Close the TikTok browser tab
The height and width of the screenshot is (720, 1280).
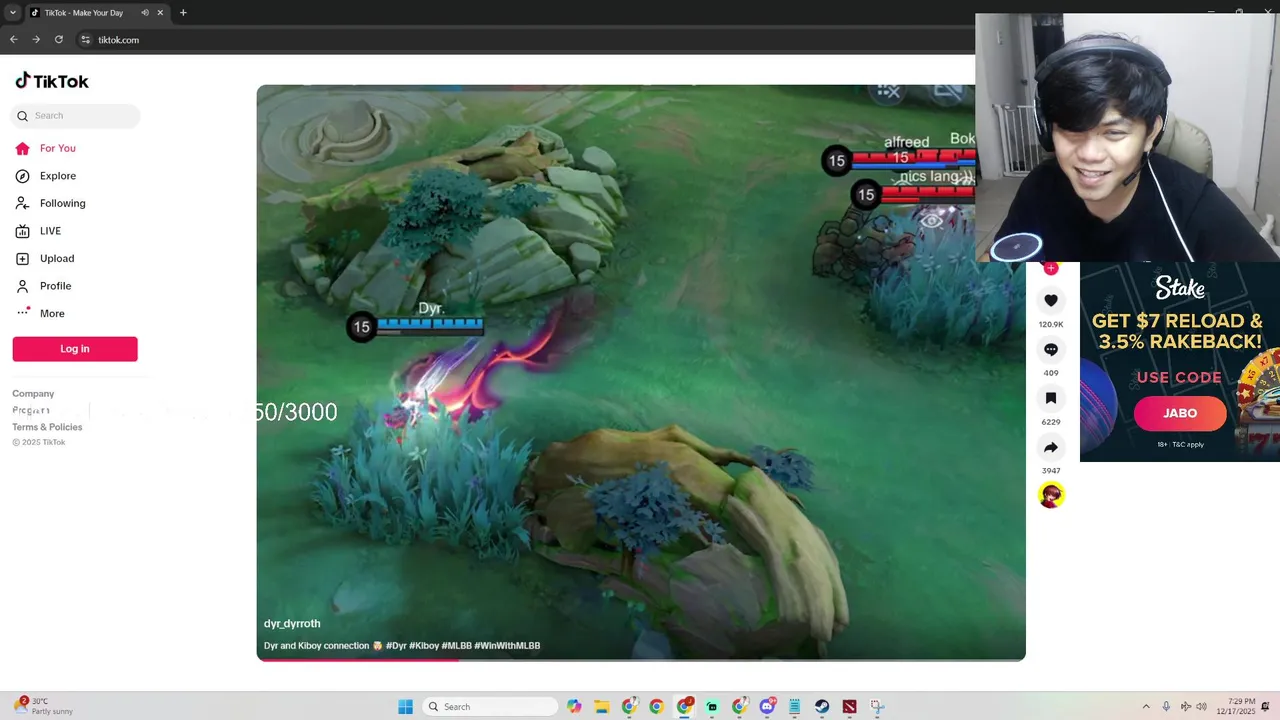(160, 13)
